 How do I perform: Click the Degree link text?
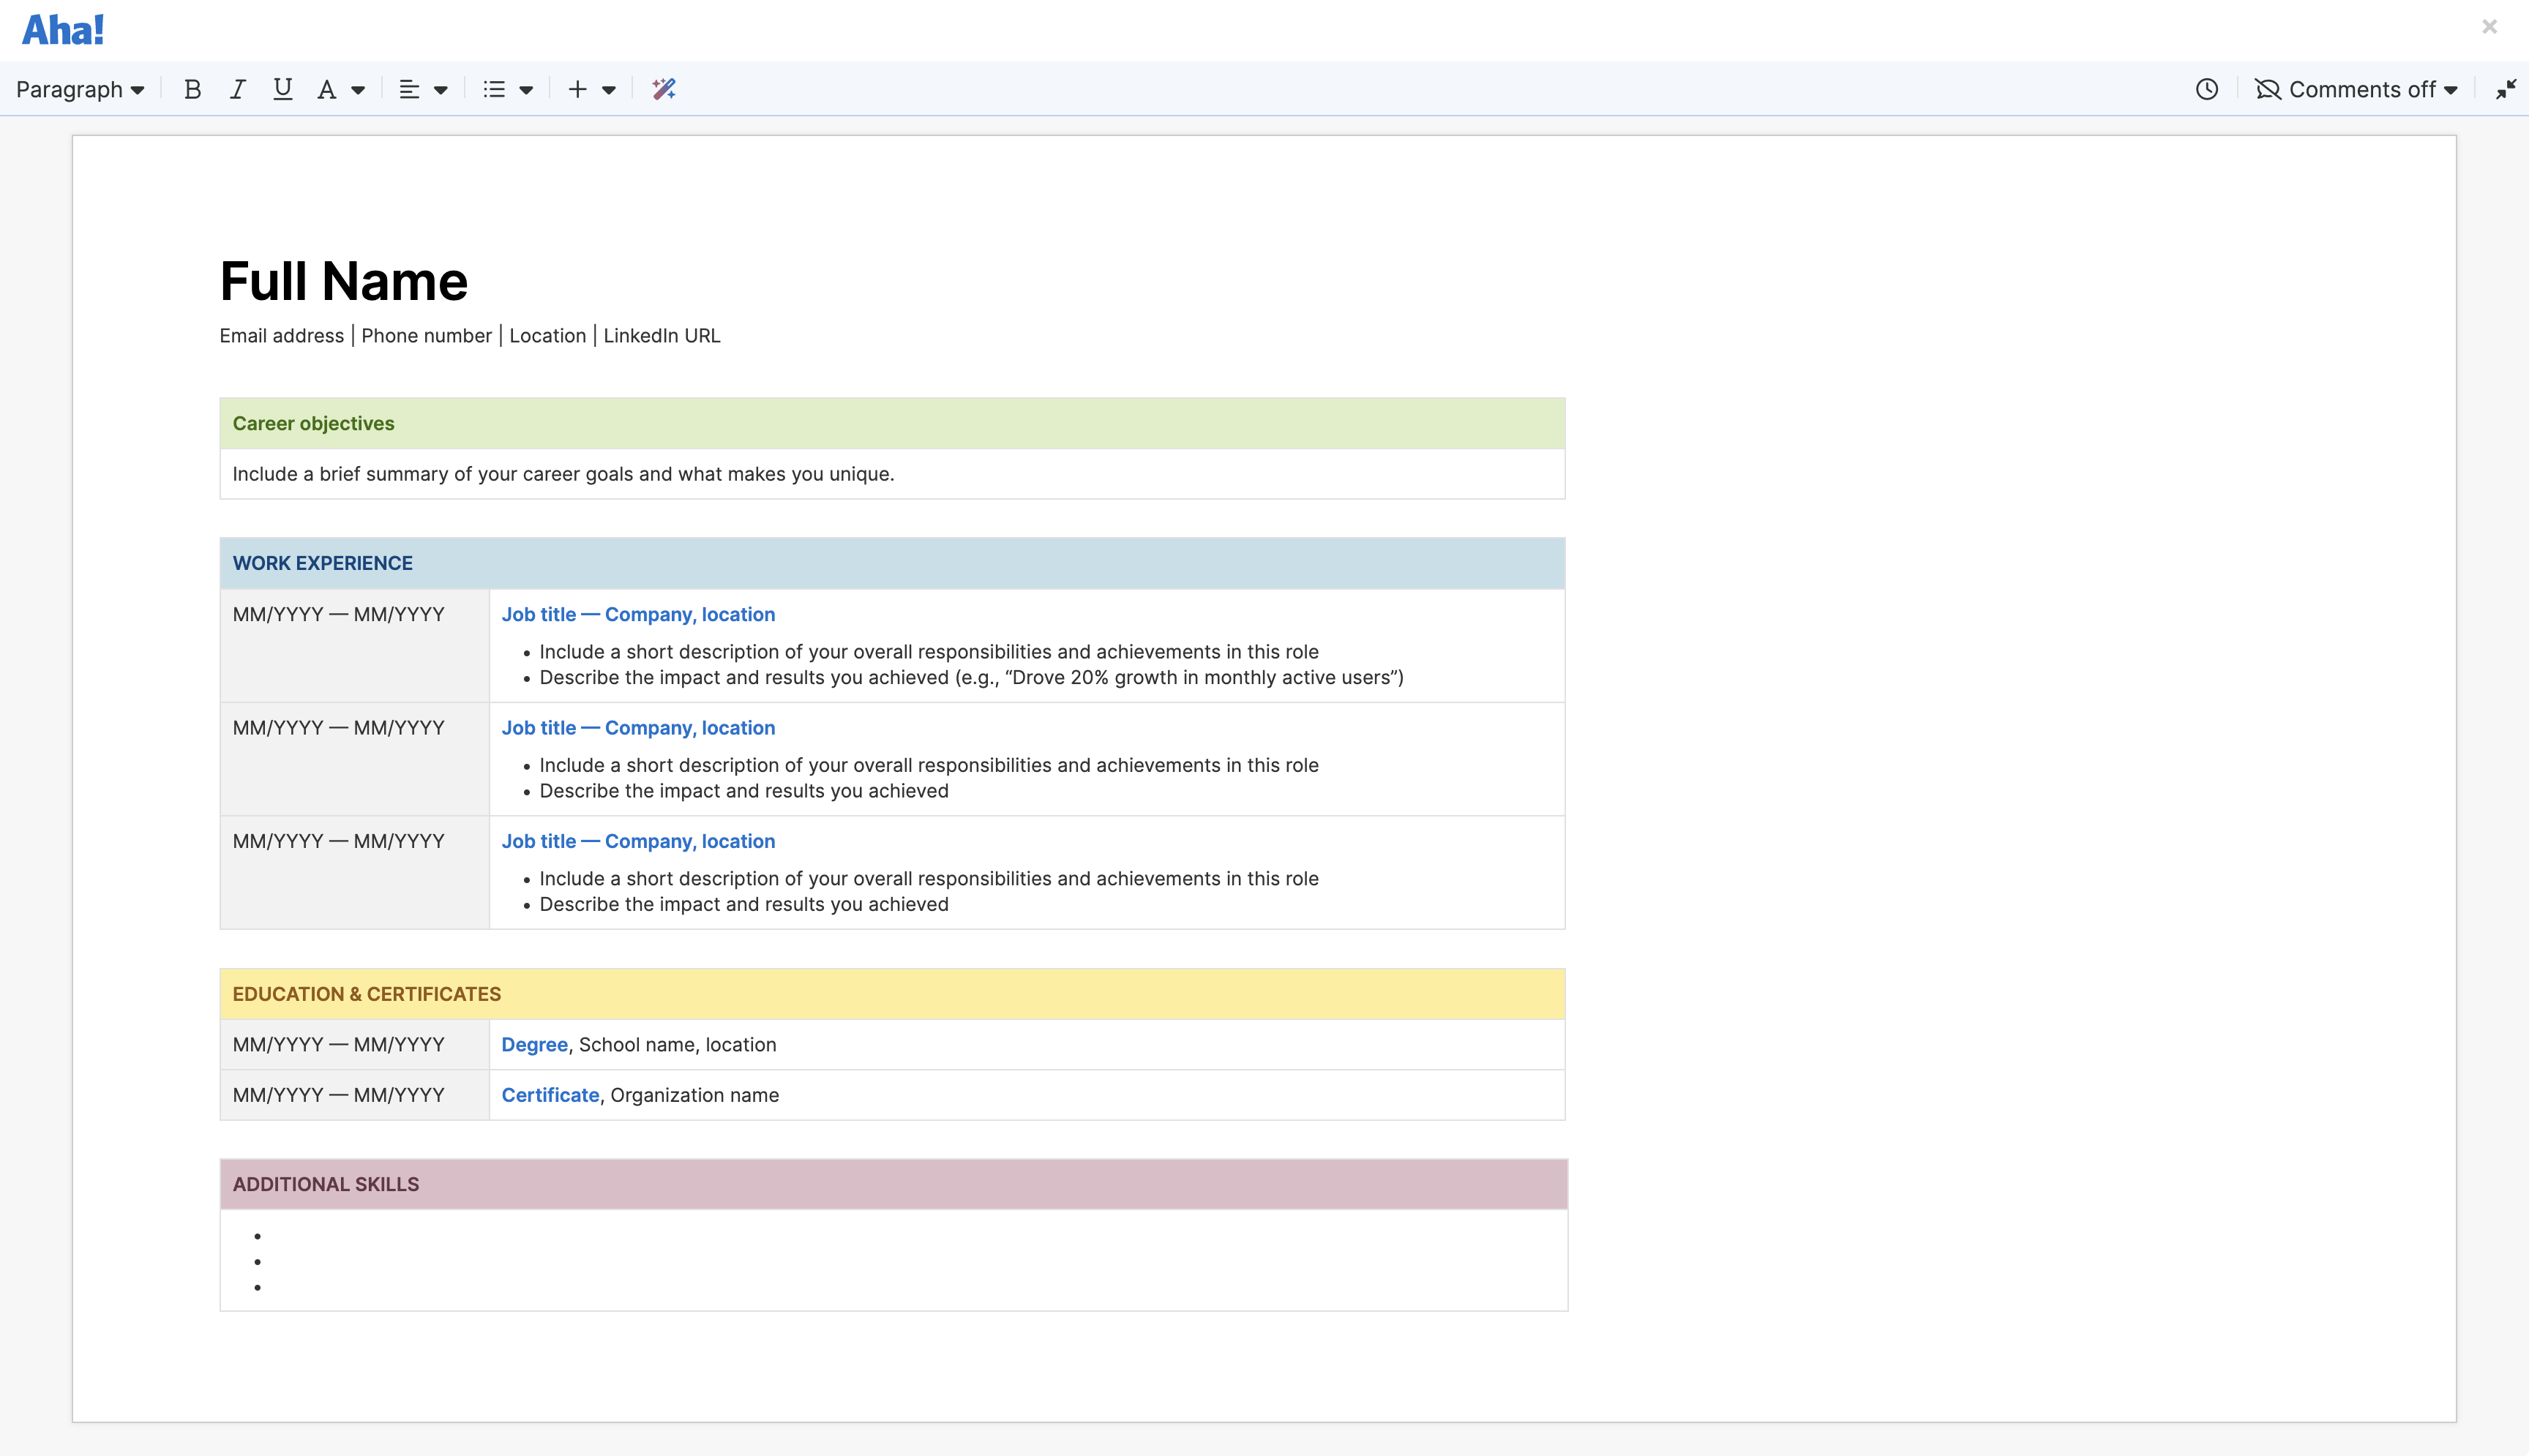pyautogui.click(x=534, y=1045)
